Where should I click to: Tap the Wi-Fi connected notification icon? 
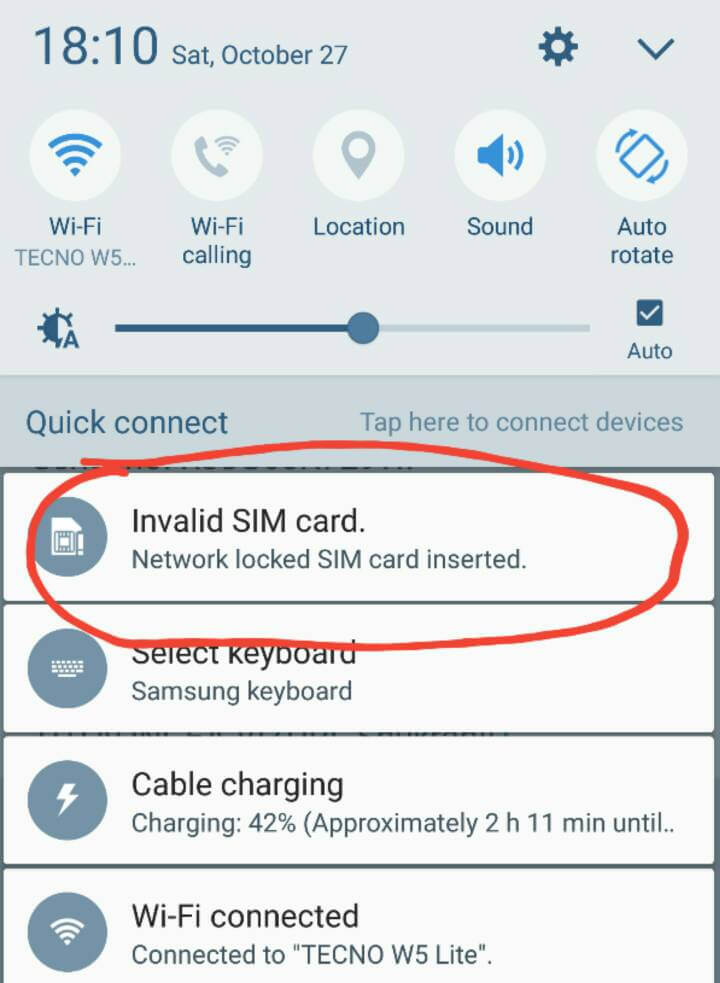68,932
